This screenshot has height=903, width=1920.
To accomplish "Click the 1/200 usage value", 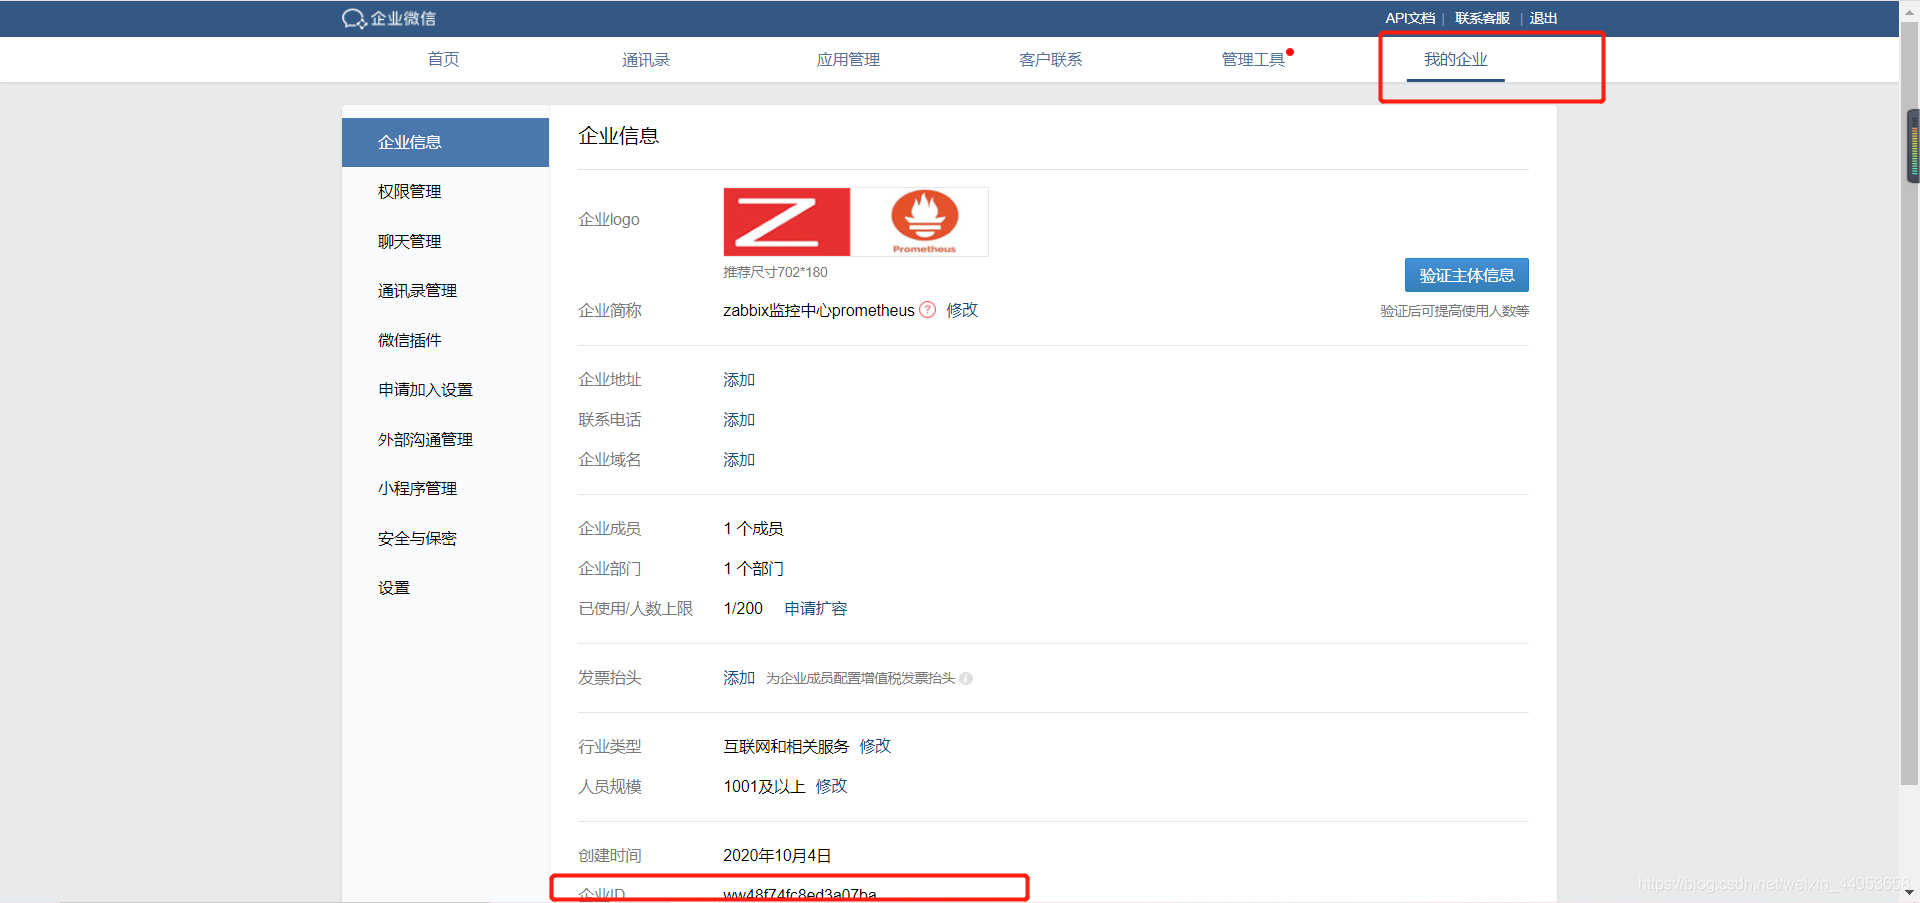I will [x=743, y=608].
